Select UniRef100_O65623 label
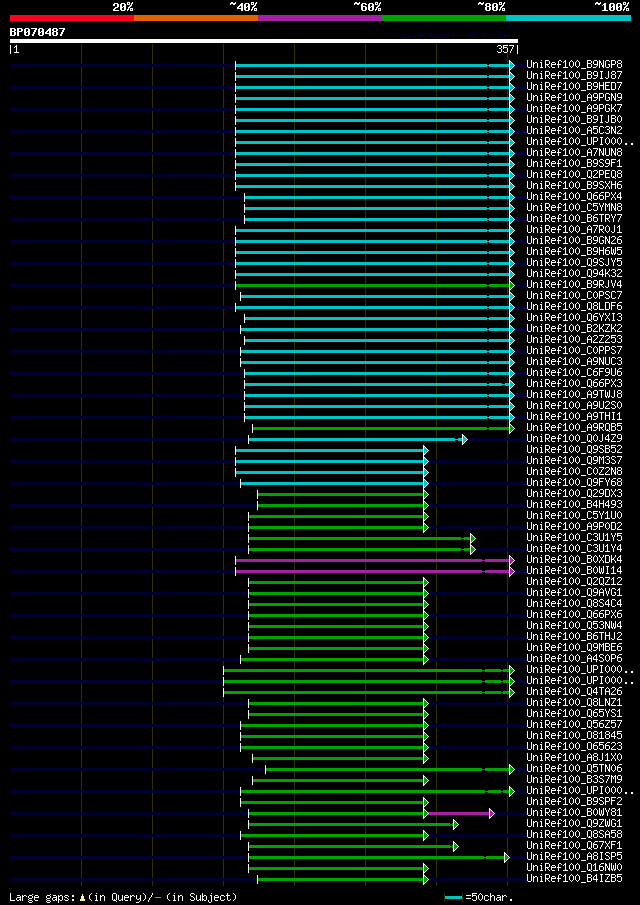640x905 pixels. (574, 747)
